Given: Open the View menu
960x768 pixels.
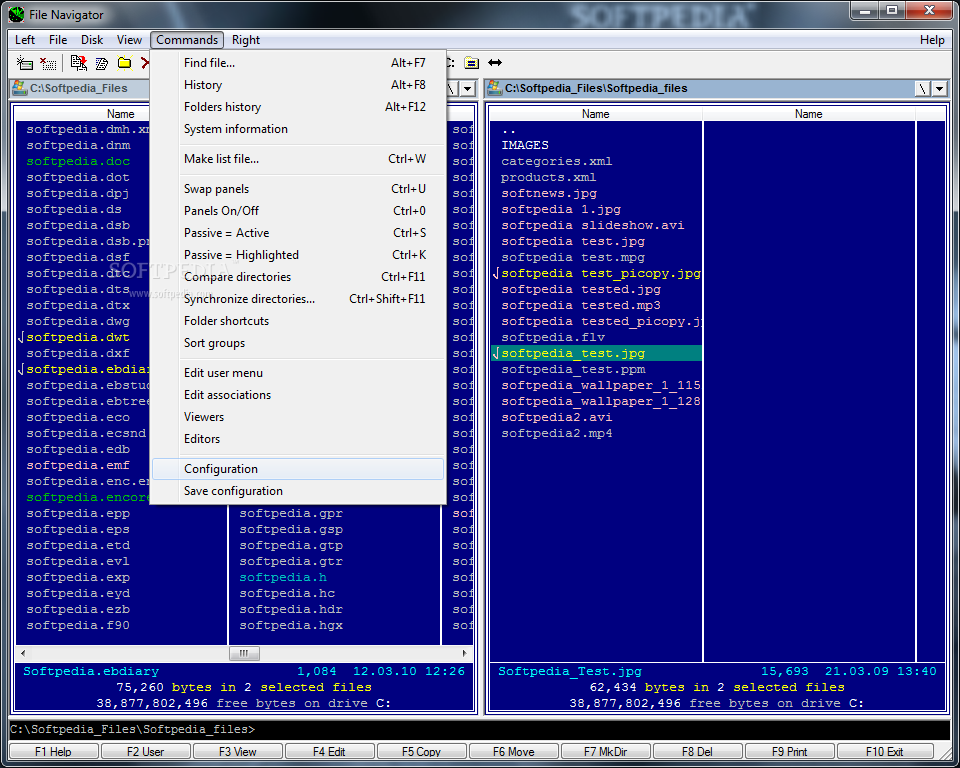Looking at the screenshot, I should coord(129,40).
